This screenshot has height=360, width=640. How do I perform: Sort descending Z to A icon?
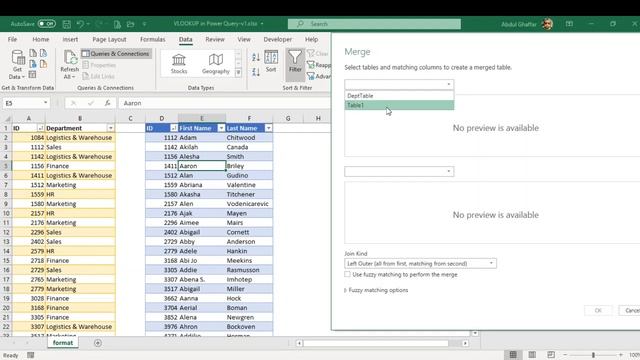(256, 73)
